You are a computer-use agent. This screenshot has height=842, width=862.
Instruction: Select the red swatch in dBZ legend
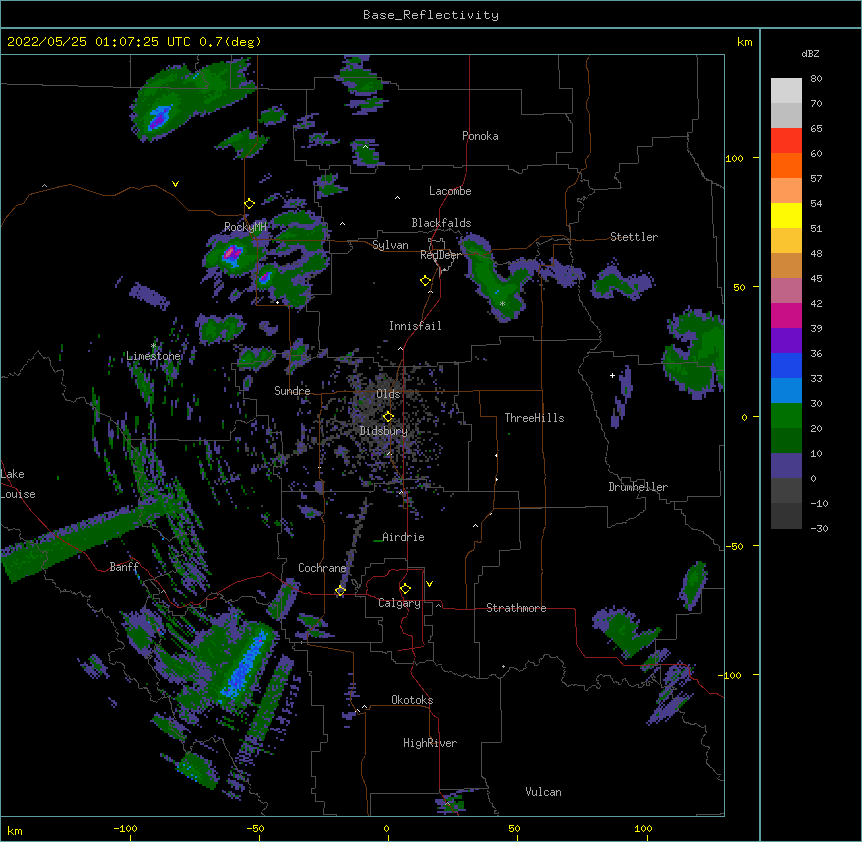click(x=786, y=140)
